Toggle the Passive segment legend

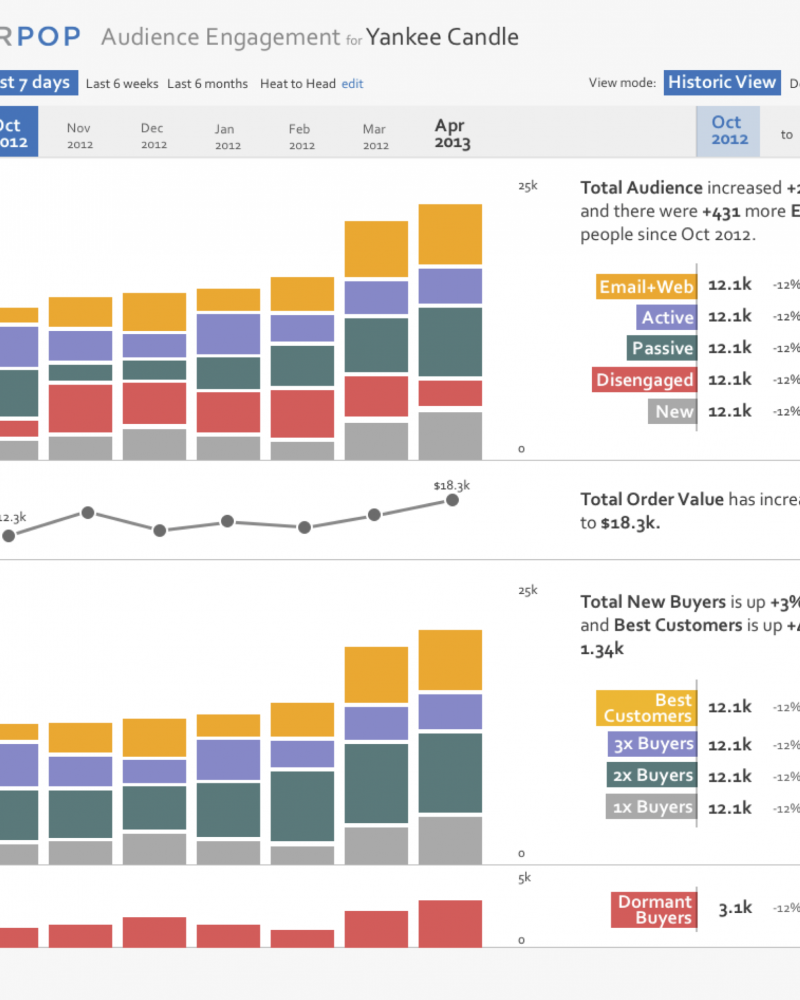point(662,348)
